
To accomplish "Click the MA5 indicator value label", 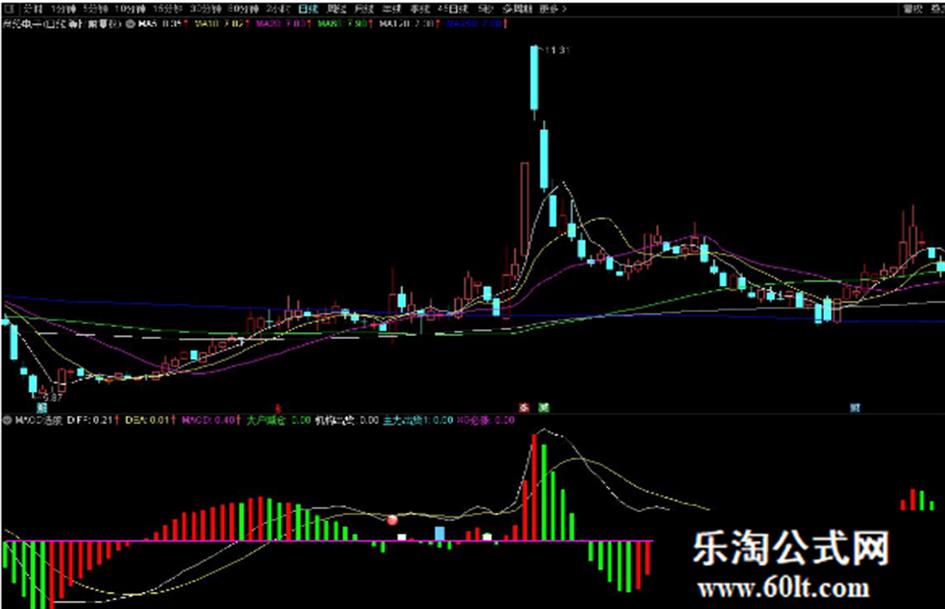I will coord(162,24).
